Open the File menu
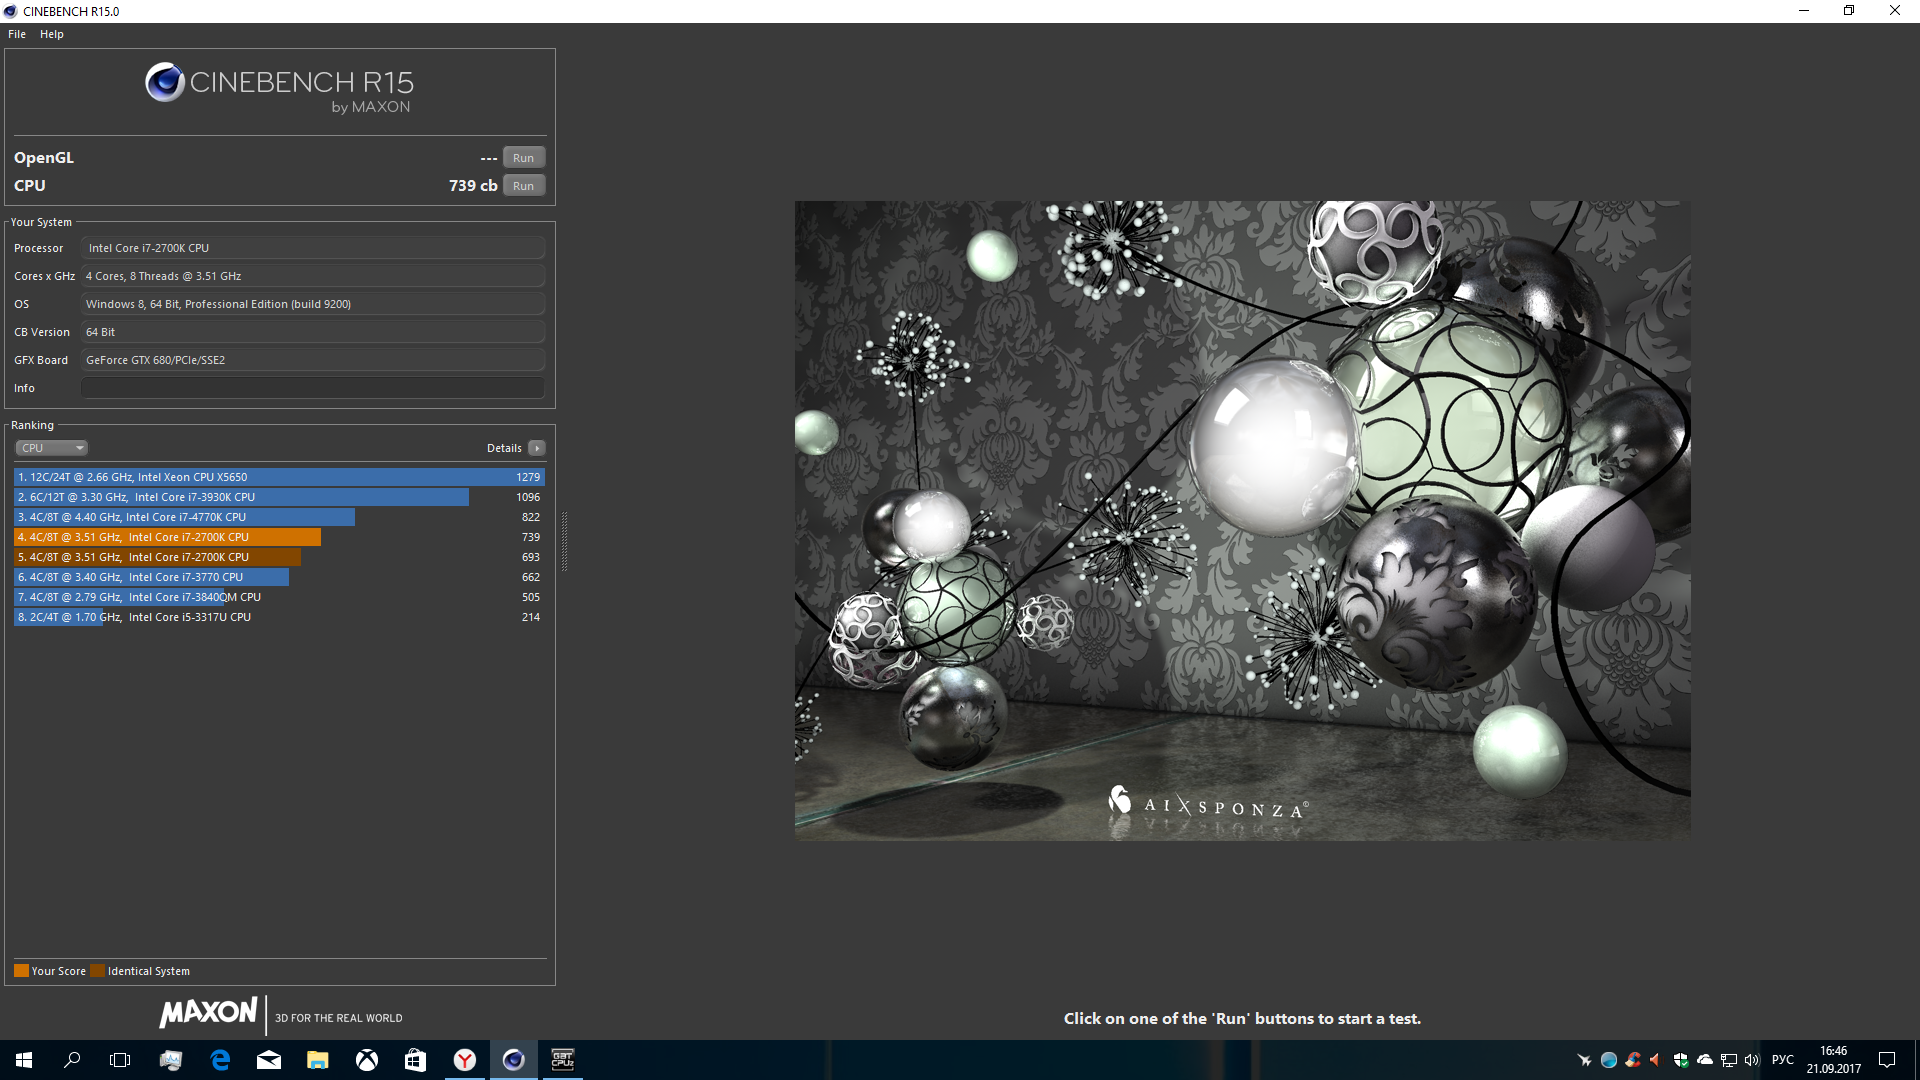 click(17, 34)
